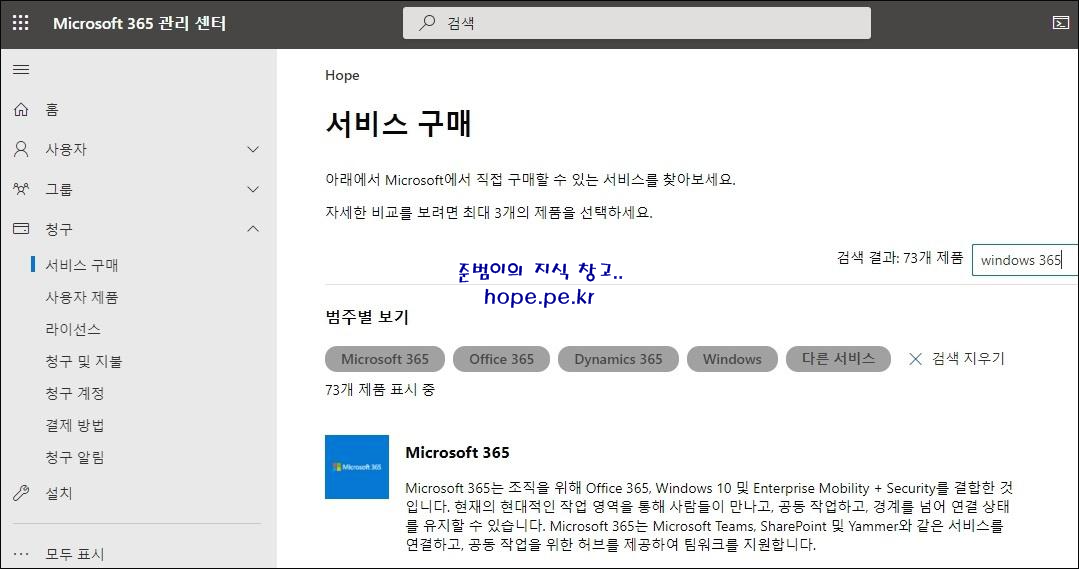Click the 검색 결과: 73개 제품 text
The height and width of the screenshot is (569, 1079).
899,258
